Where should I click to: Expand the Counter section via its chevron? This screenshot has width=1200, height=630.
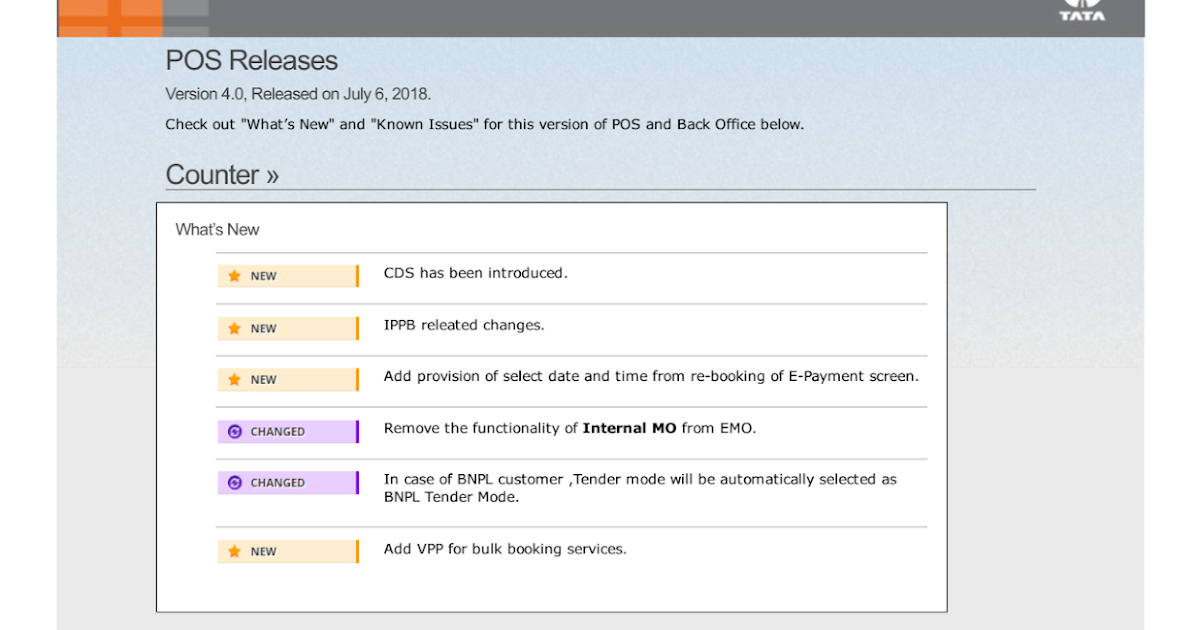271,175
